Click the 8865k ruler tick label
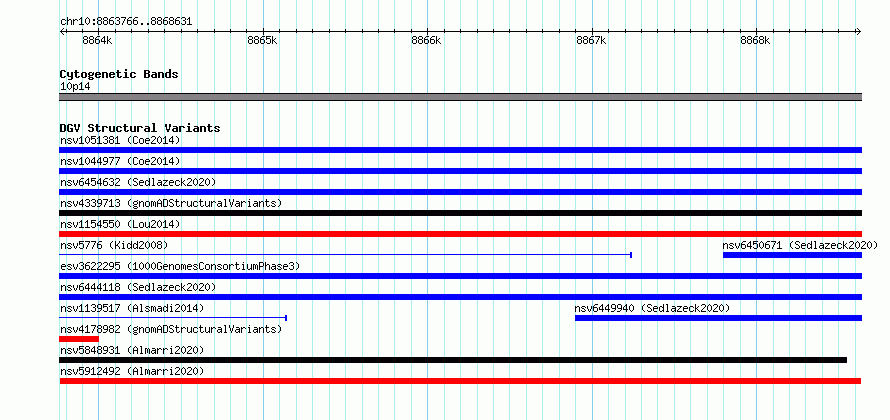The height and width of the screenshot is (420, 890). (262, 40)
